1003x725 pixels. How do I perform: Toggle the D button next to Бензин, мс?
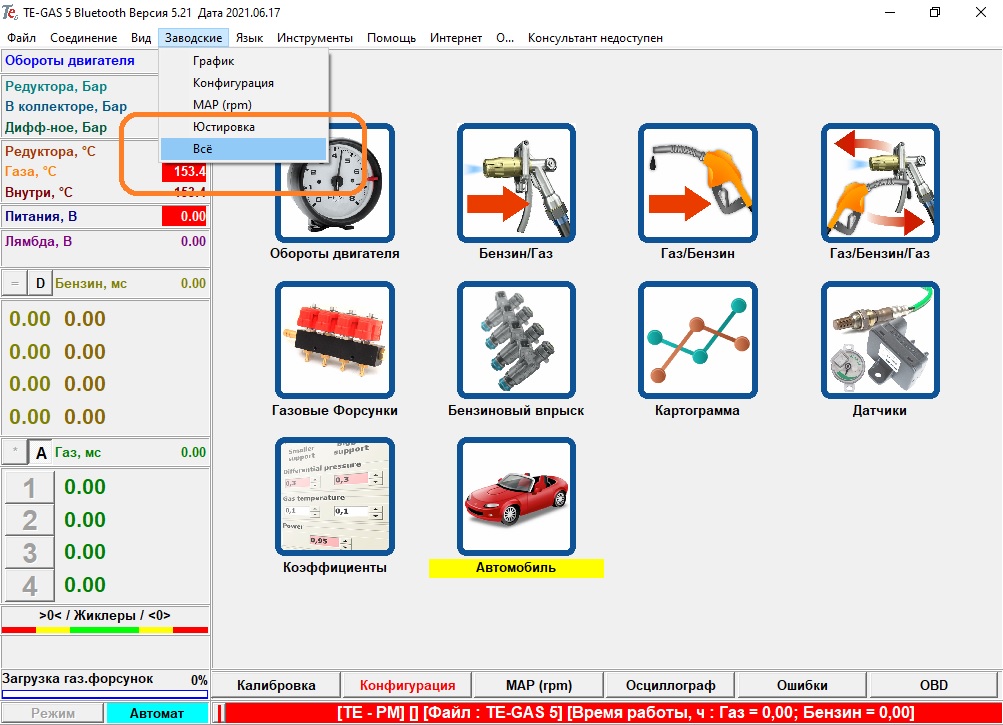coord(40,283)
